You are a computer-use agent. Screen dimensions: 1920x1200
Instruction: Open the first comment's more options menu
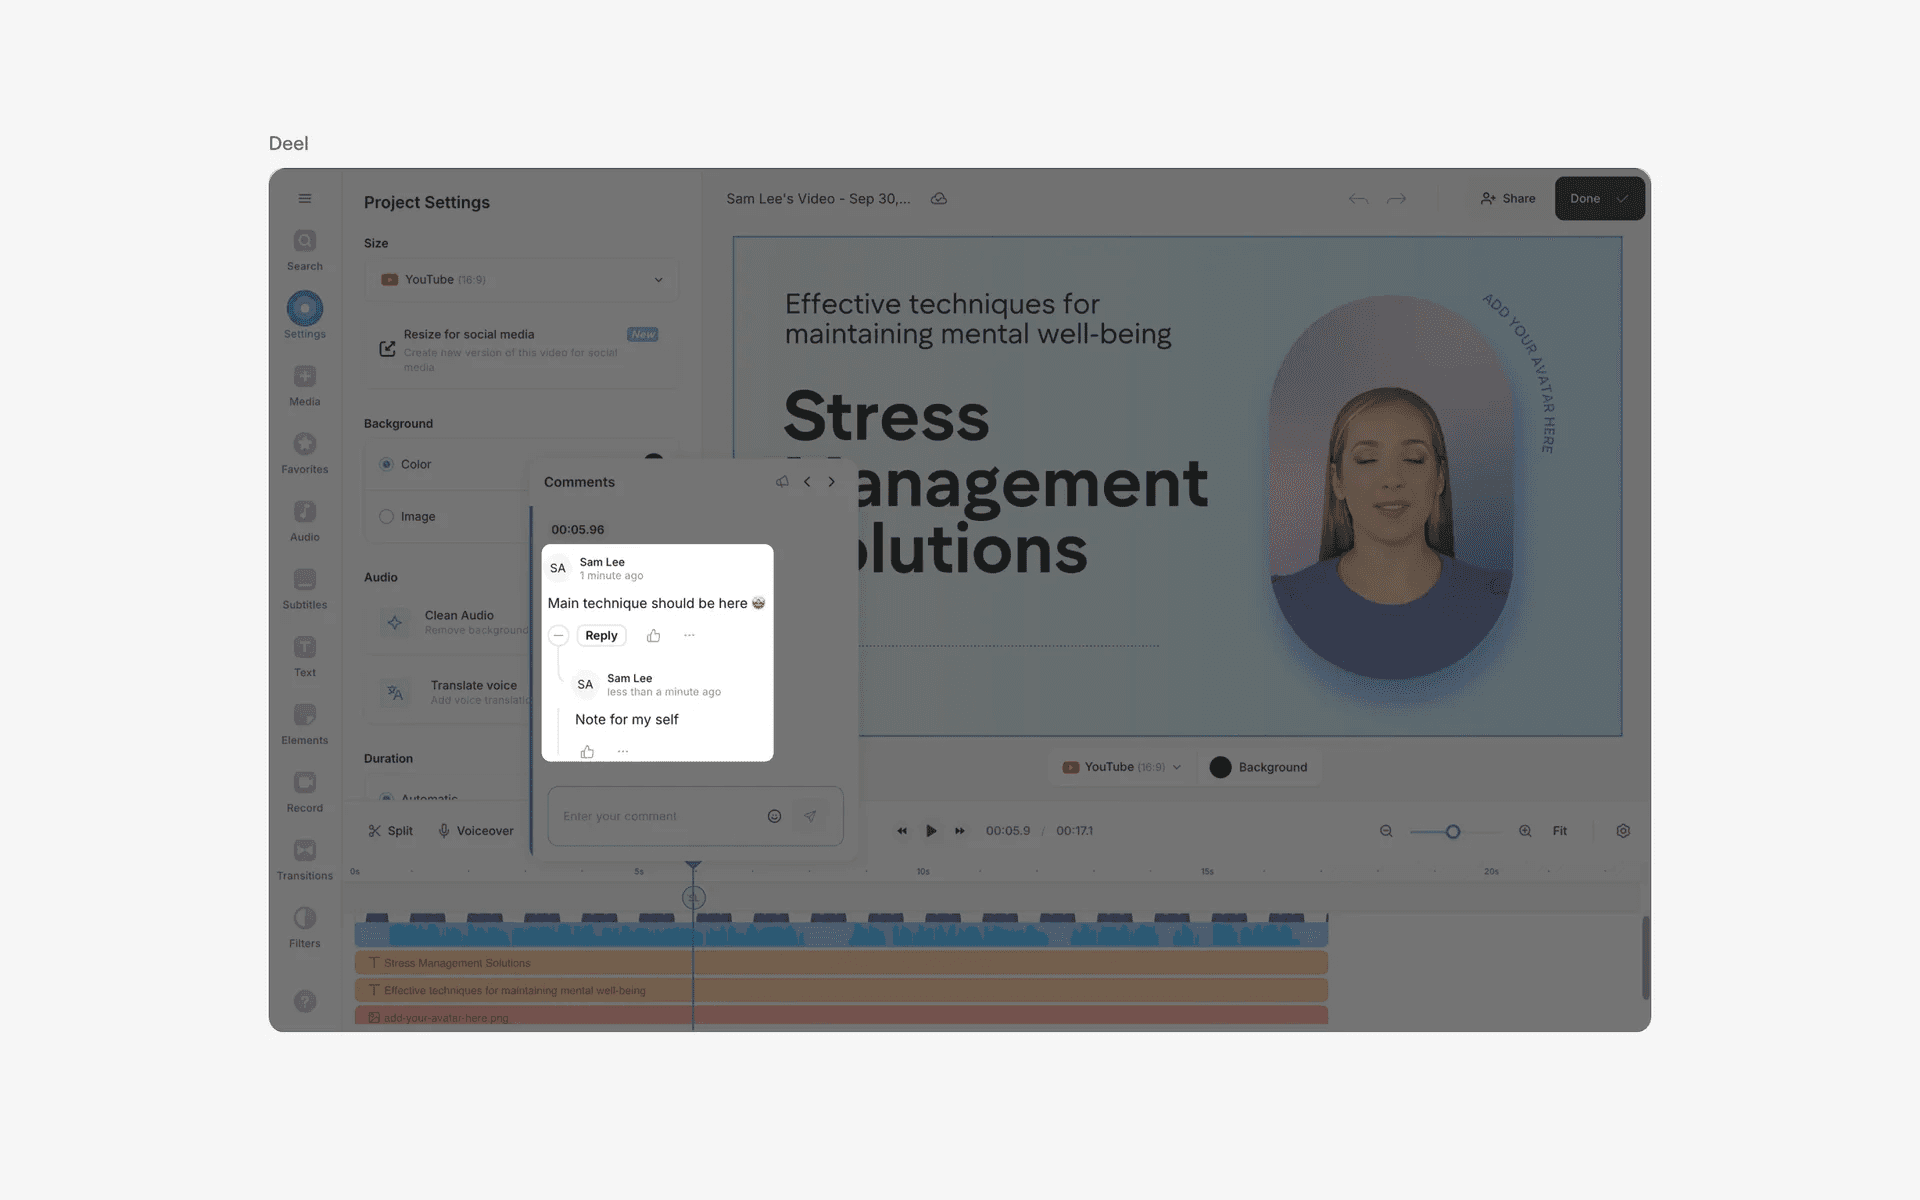689,636
